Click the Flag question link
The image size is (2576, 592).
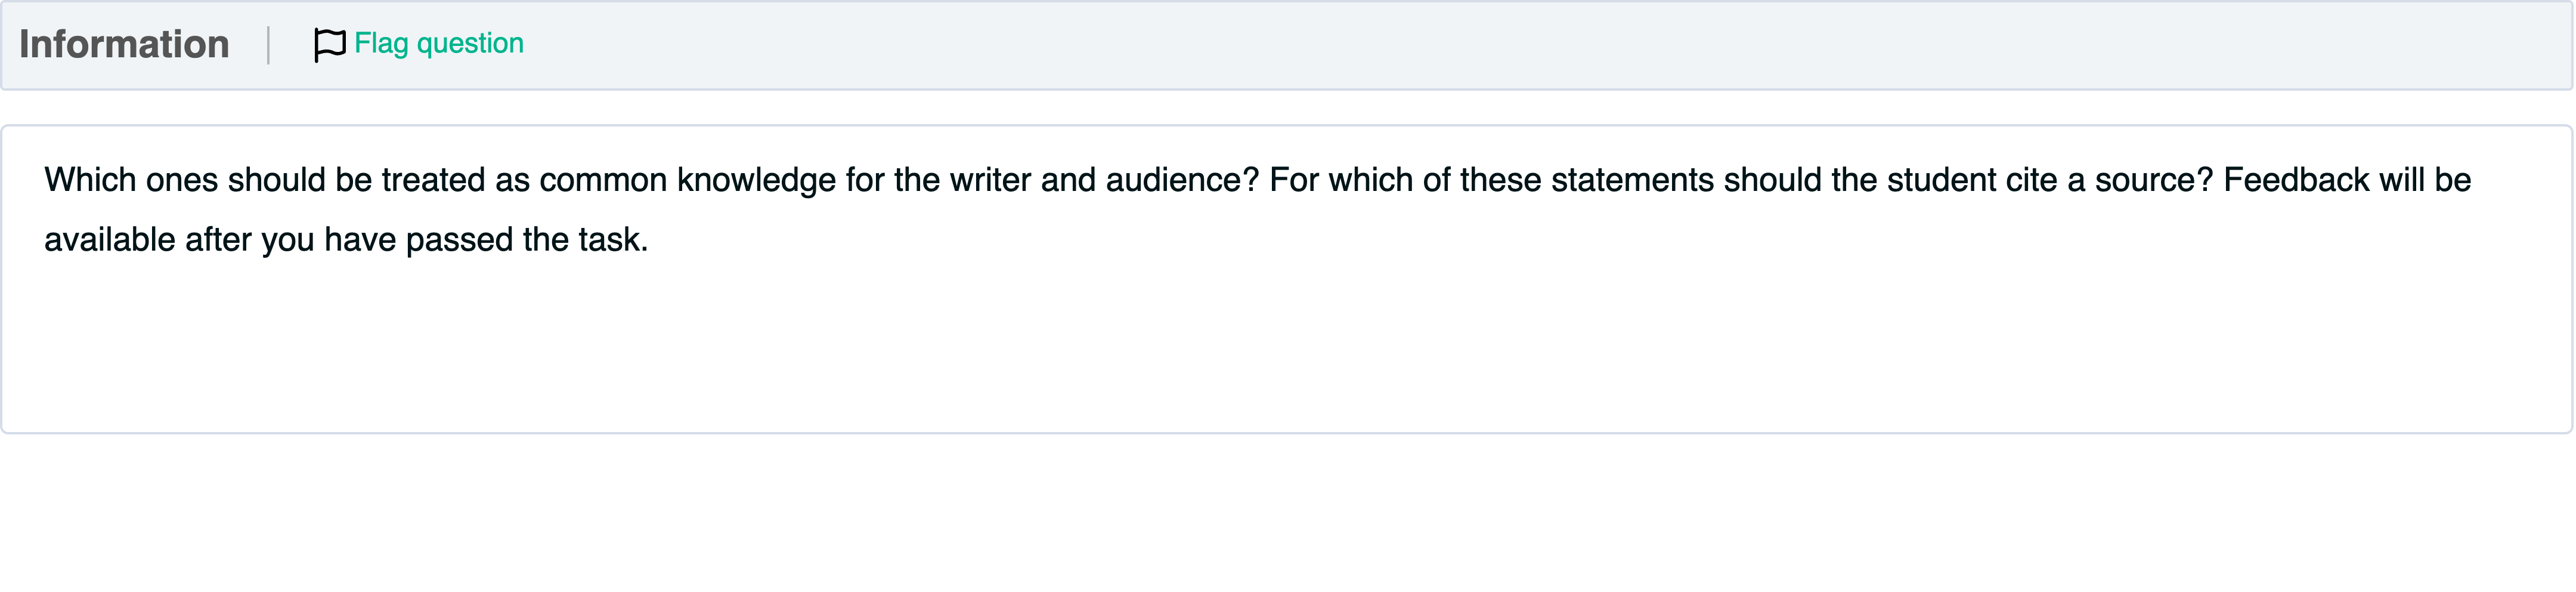tap(438, 44)
